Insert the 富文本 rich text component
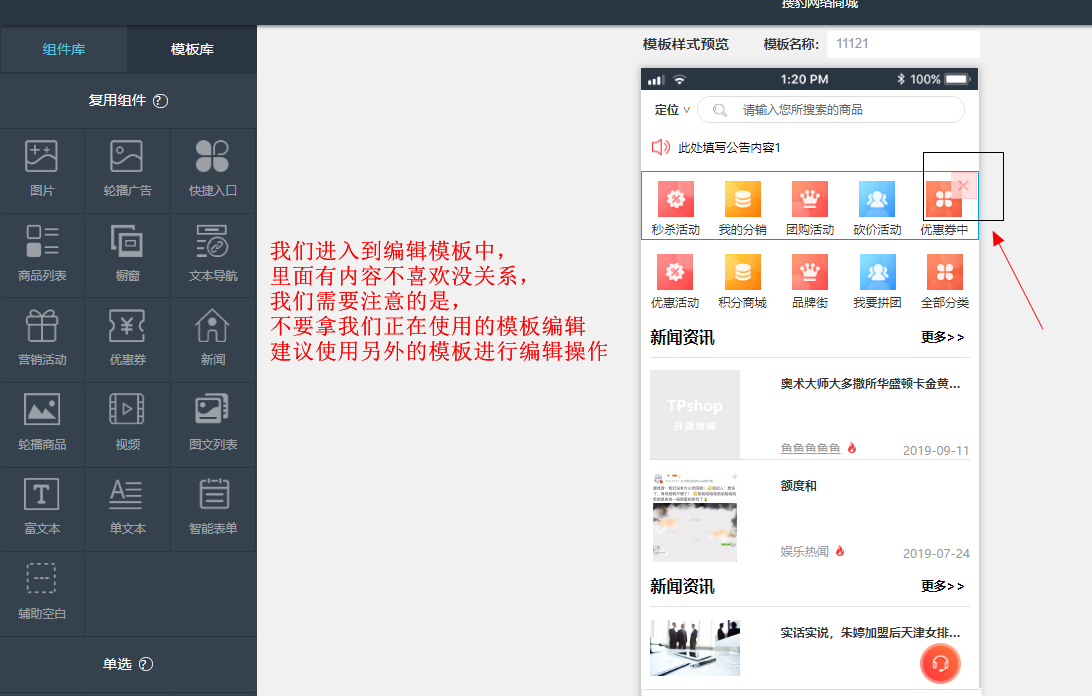 (42, 507)
